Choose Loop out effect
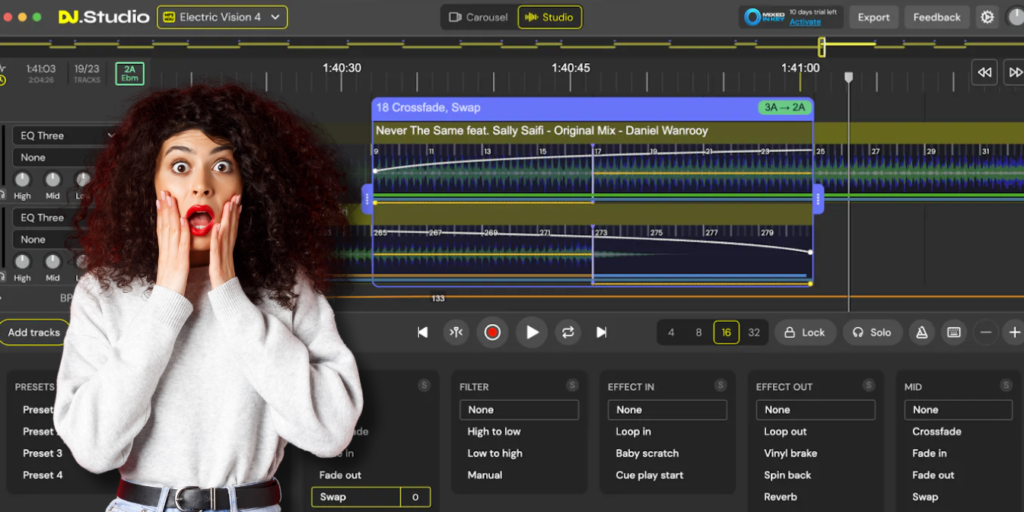This screenshot has height=512, width=1024. [785, 432]
